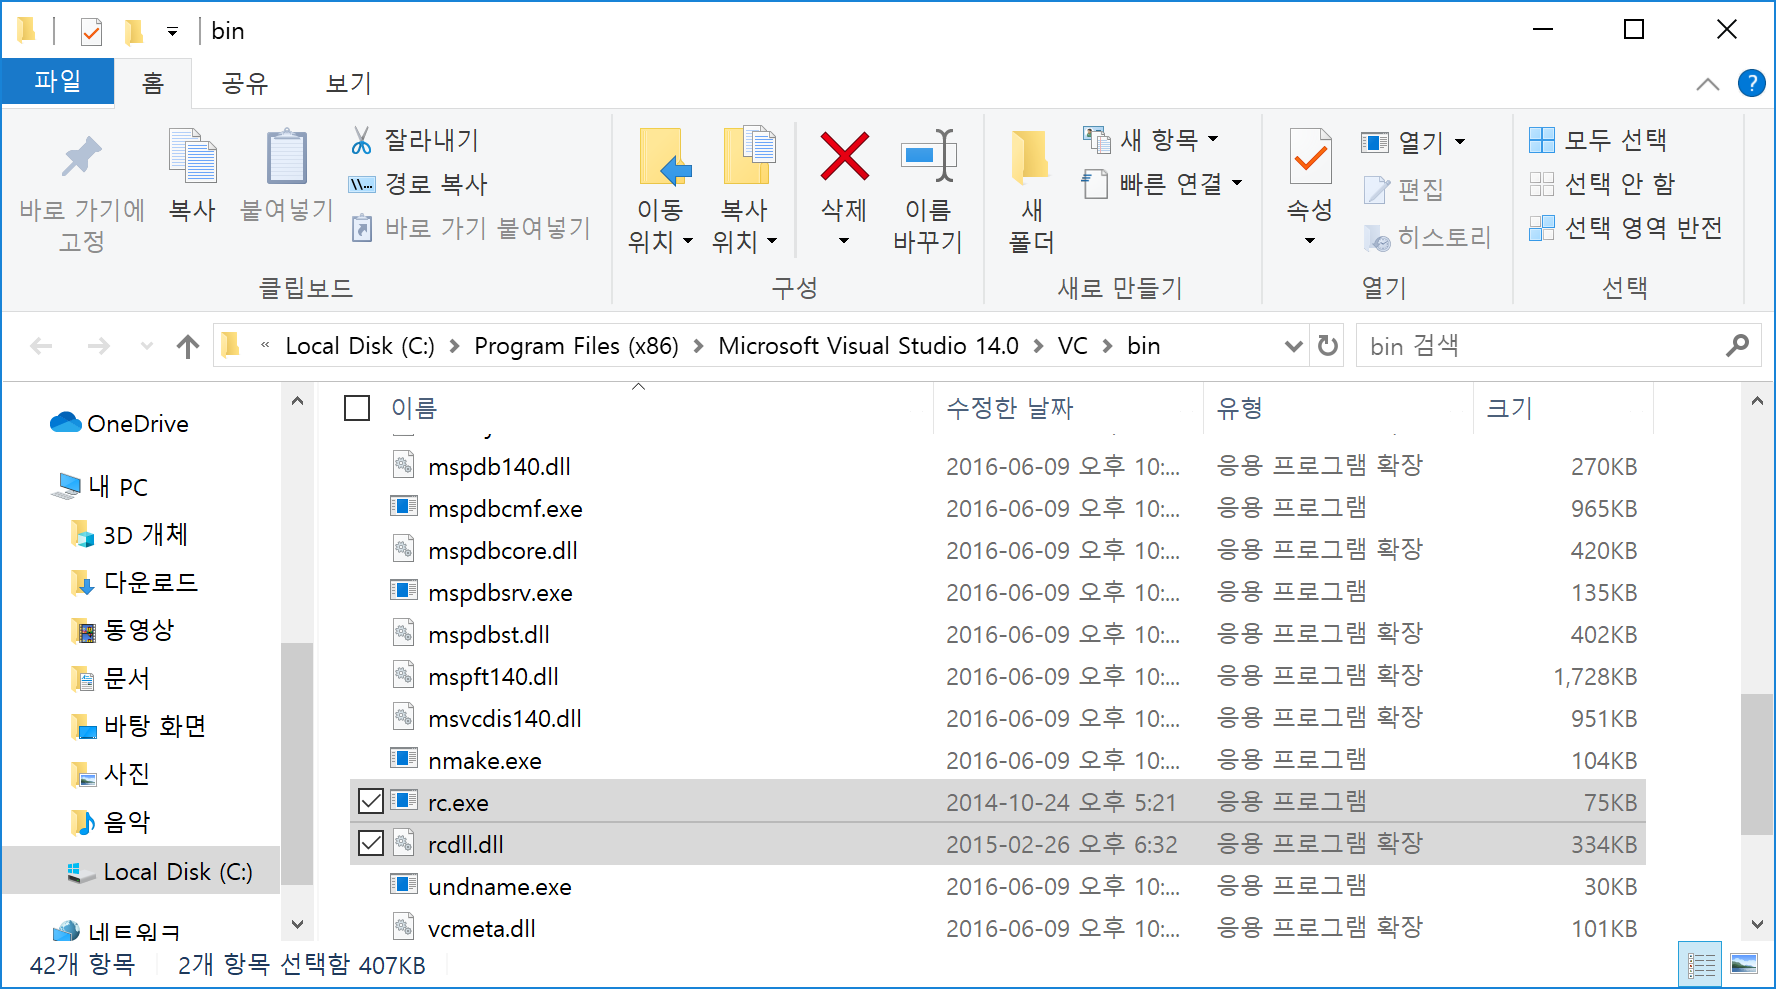Navigate to Microsoft Visual Studio 14.0 breadcrumb

(868, 346)
